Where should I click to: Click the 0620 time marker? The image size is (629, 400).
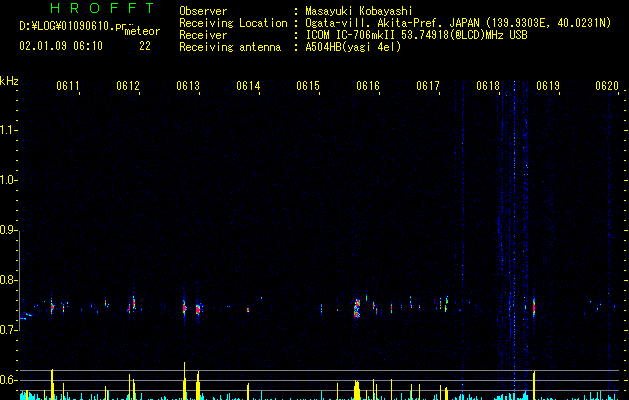pos(607,85)
